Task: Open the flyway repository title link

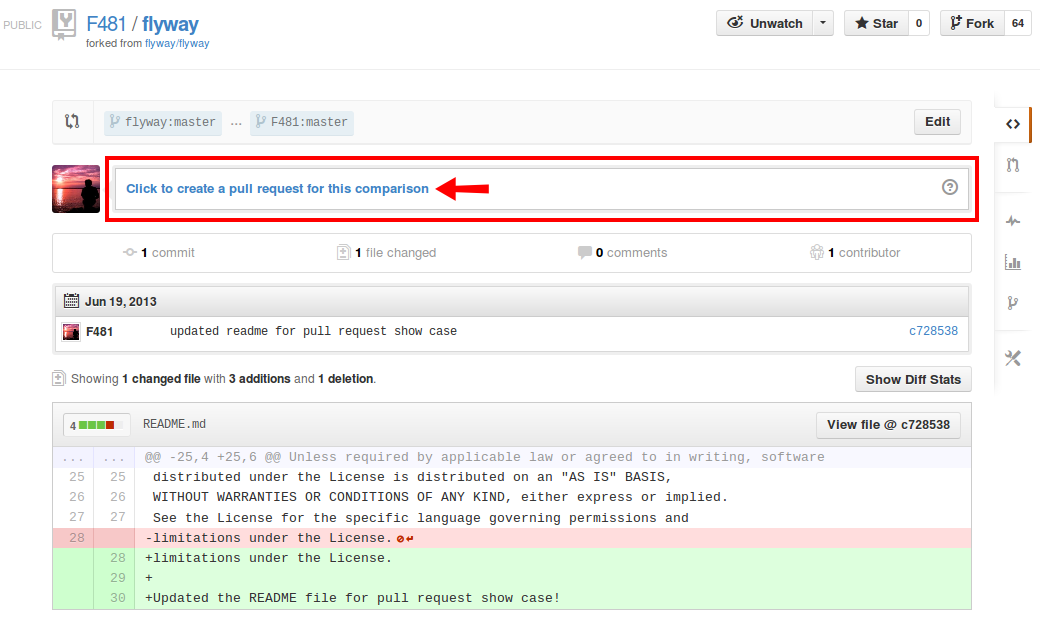Action: click(x=170, y=24)
